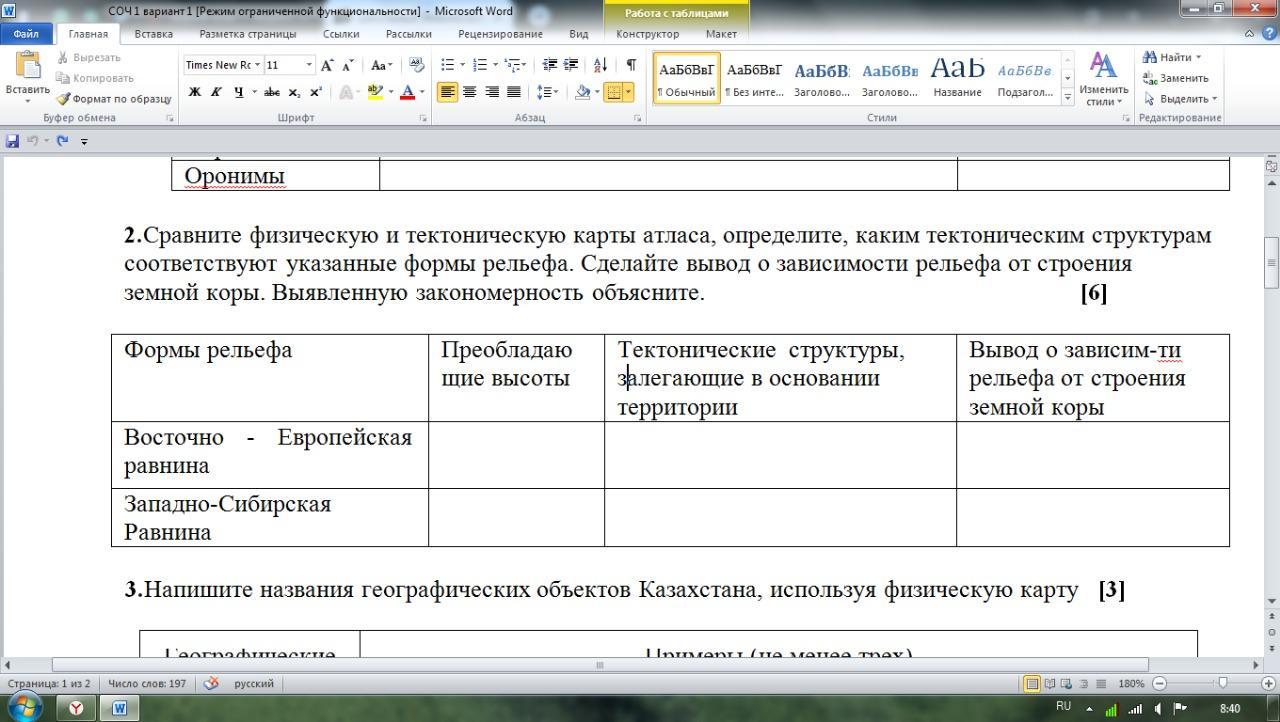
Task: Toggle italic (К) formatting
Action: [x=216, y=92]
